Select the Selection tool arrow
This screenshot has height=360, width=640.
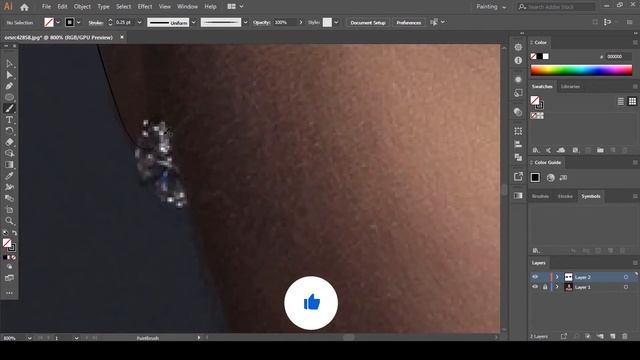[x=9, y=64]
